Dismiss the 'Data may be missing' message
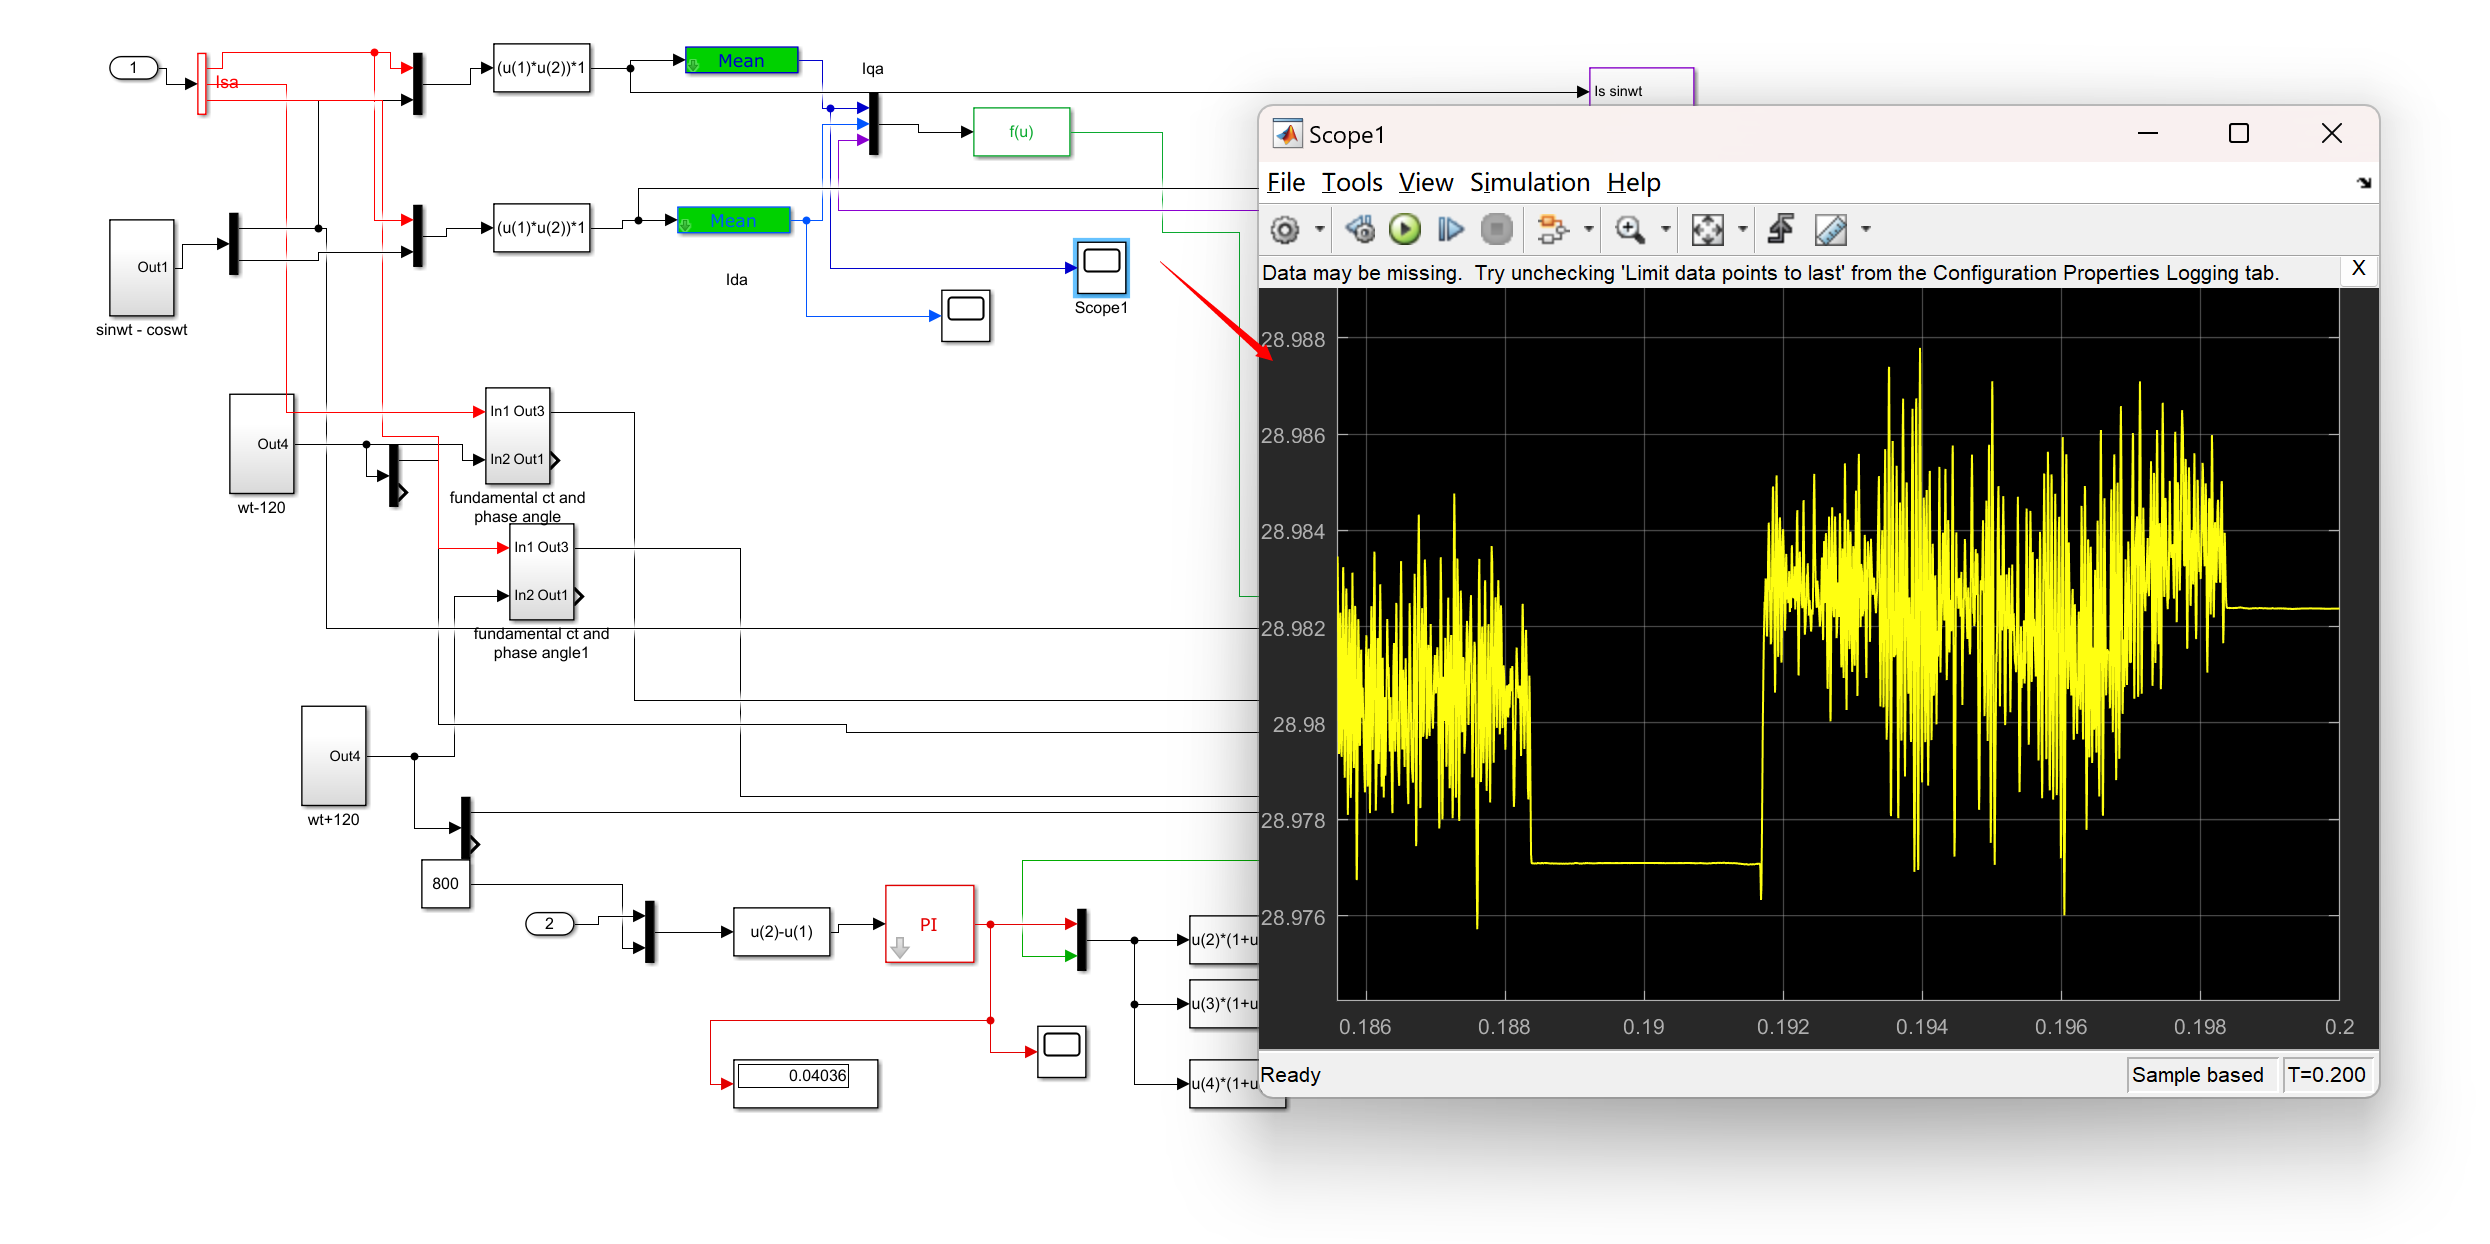Image resolution: width=2490 pixels, height=1244 pixels. 2358,269
